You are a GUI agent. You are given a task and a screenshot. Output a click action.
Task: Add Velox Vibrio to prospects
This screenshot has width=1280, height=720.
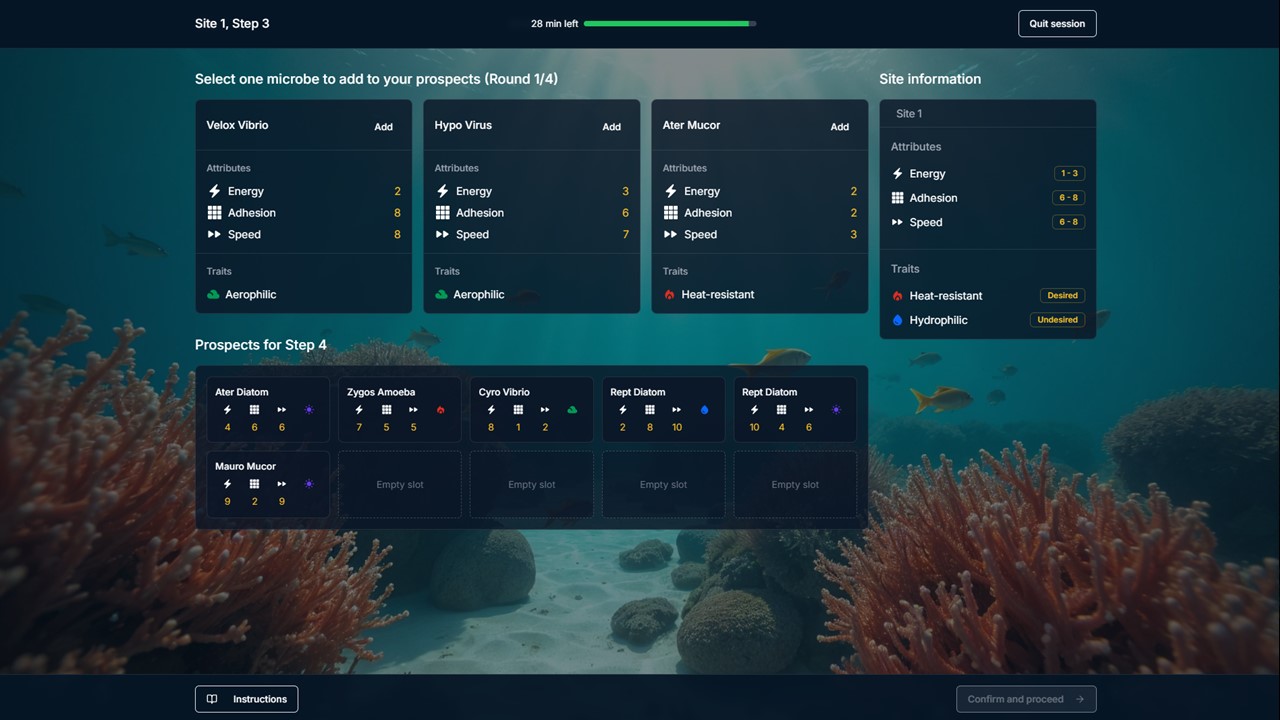coord(383,127)
